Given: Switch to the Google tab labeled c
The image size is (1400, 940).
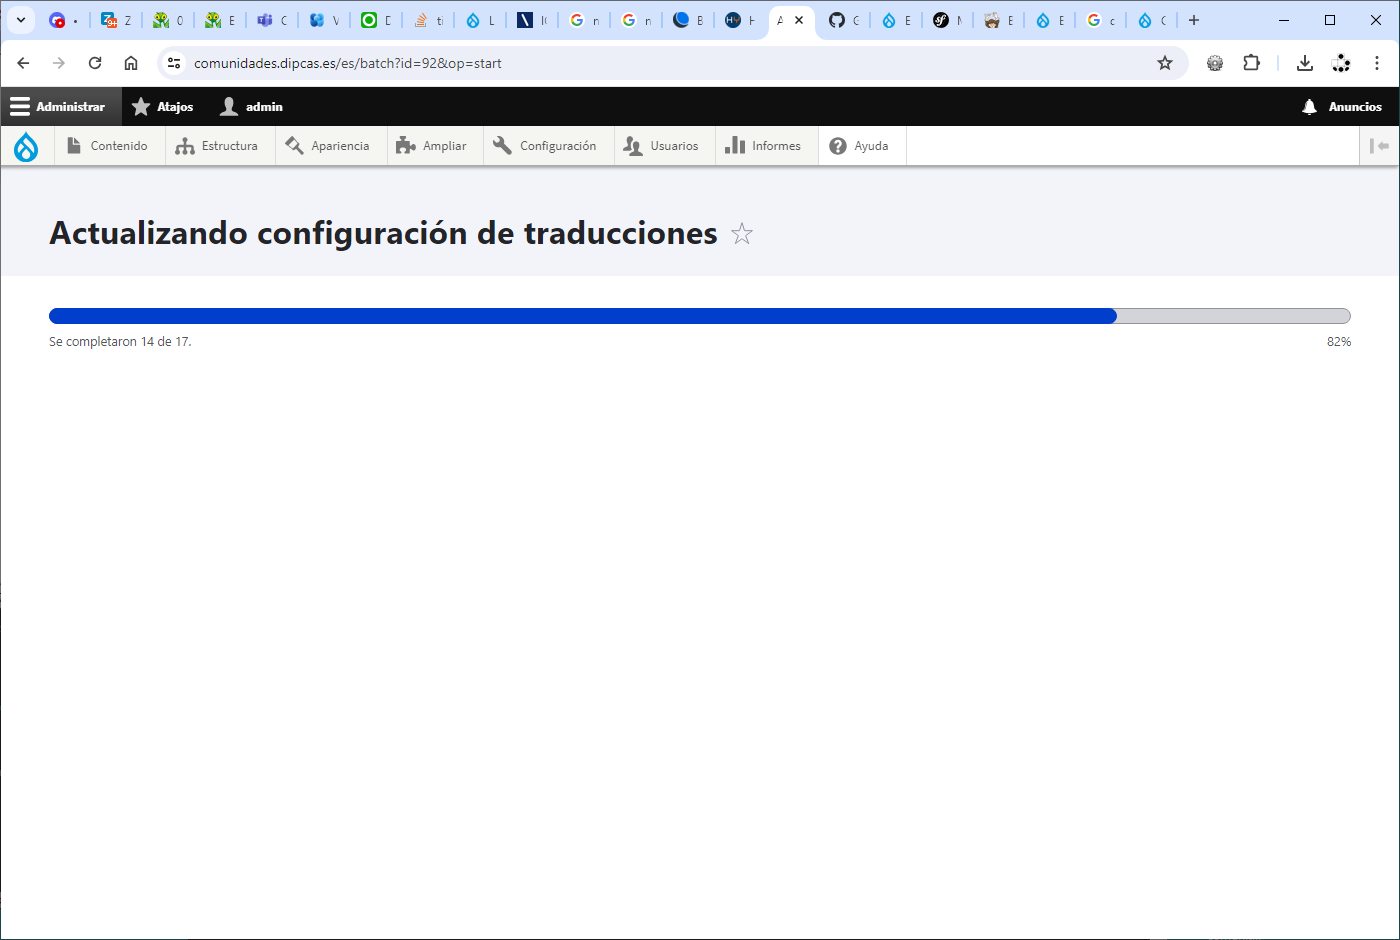Looking at the screenshot, I should tap(1101, 20).
